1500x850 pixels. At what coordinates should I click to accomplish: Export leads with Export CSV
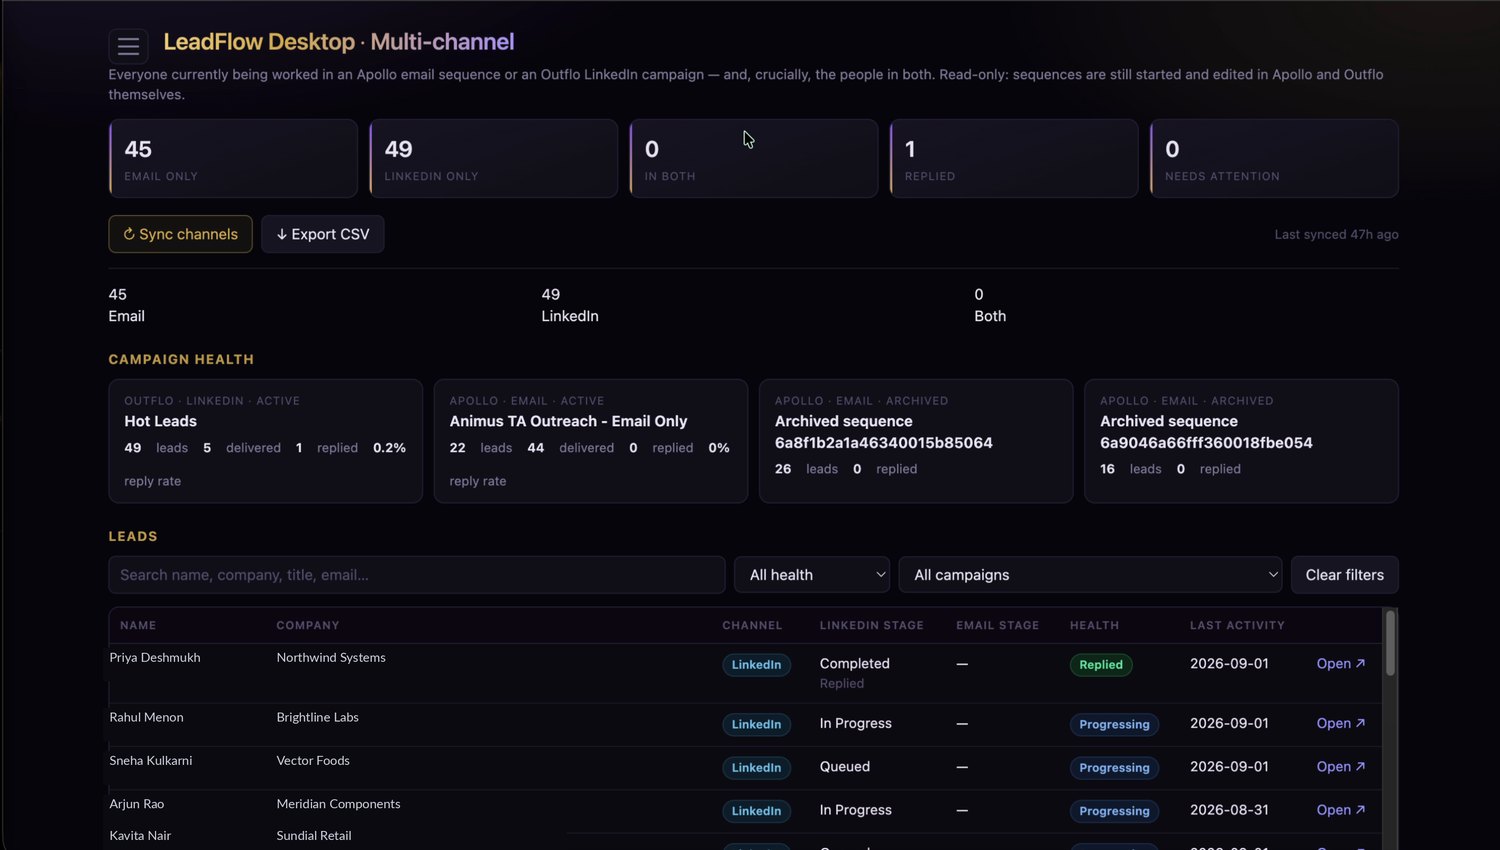[x=322, y=234]
